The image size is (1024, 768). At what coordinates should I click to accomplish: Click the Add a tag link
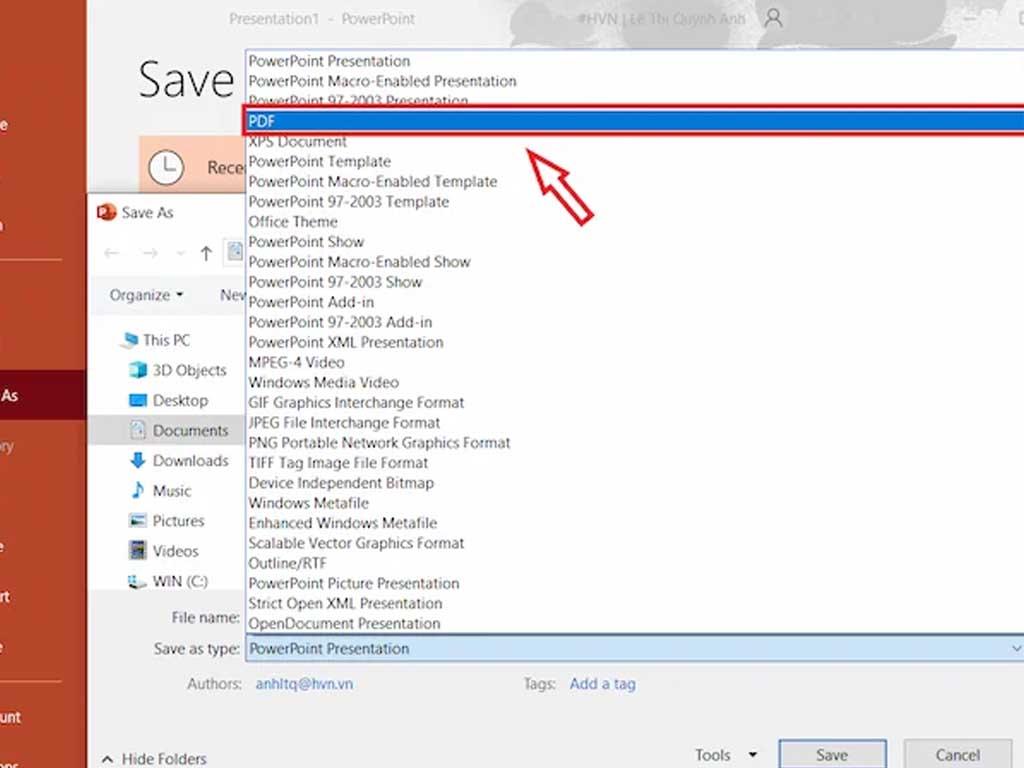point(602,684)
